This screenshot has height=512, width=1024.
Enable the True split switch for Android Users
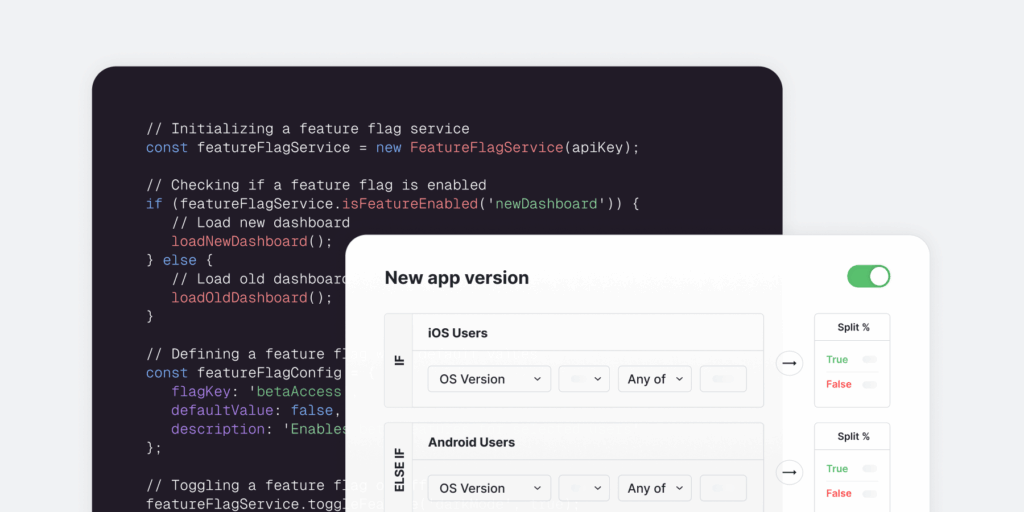tap(869, 469)
